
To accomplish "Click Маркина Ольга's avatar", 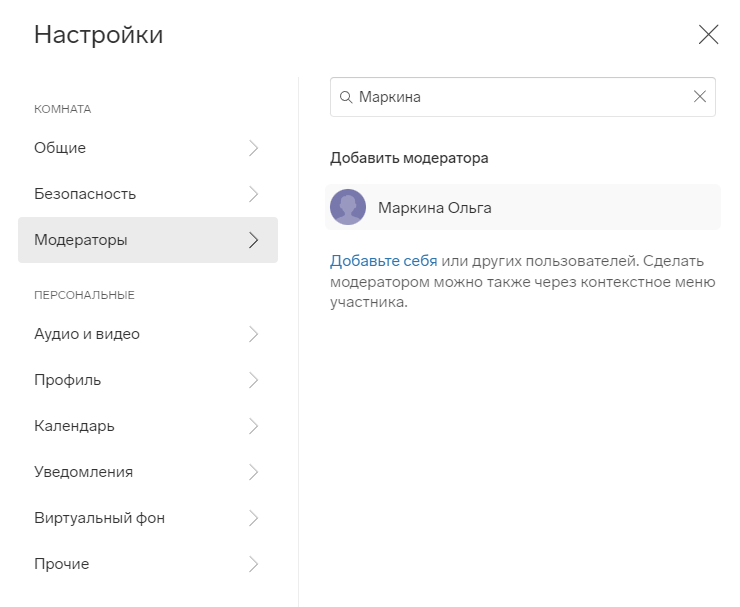I will click(348, 207).
